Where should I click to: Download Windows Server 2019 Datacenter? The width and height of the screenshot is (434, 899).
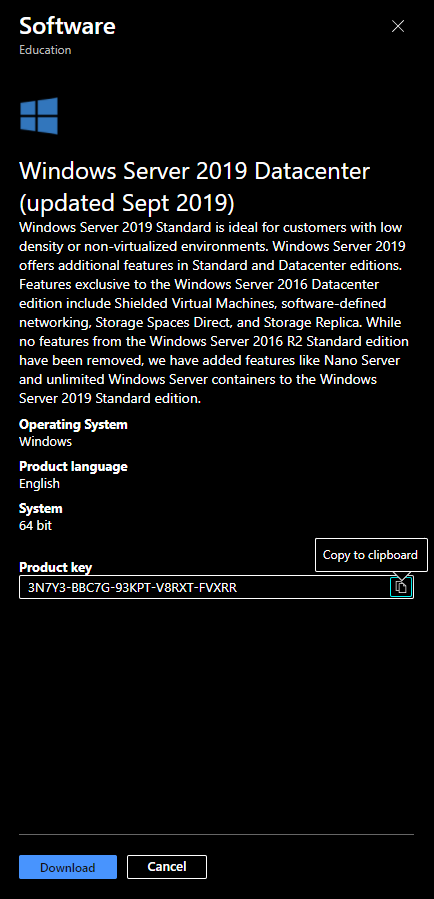[68, 867]
